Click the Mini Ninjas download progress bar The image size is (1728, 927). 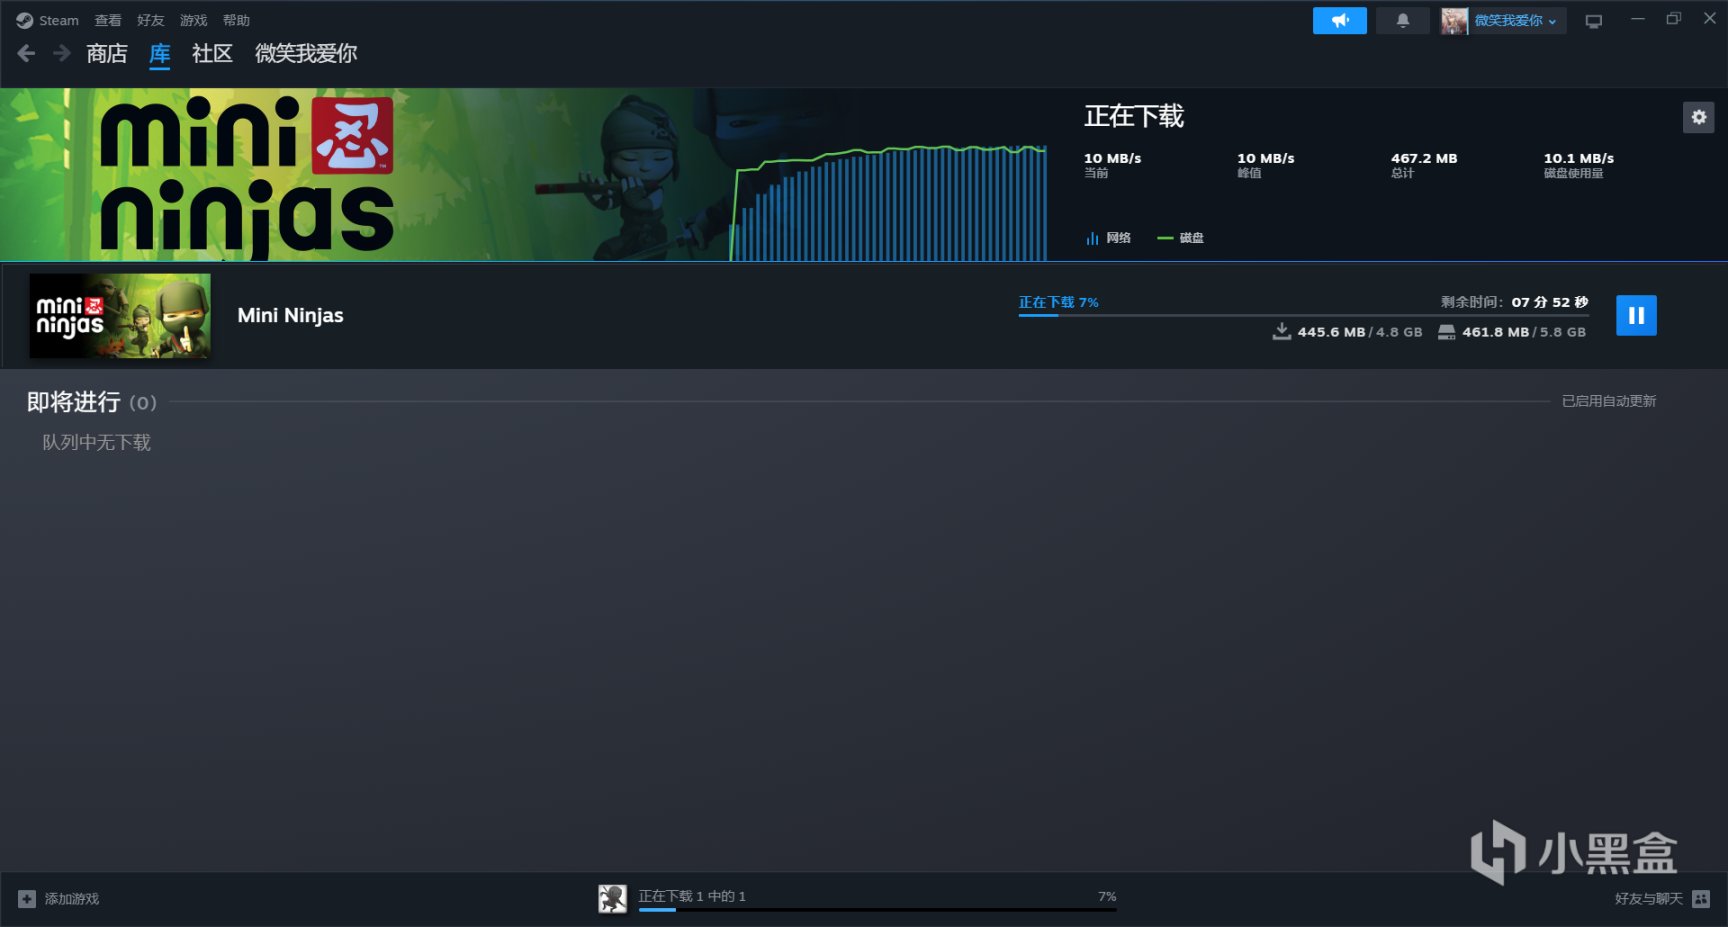pyautogui.click(x=1304, y=315)
